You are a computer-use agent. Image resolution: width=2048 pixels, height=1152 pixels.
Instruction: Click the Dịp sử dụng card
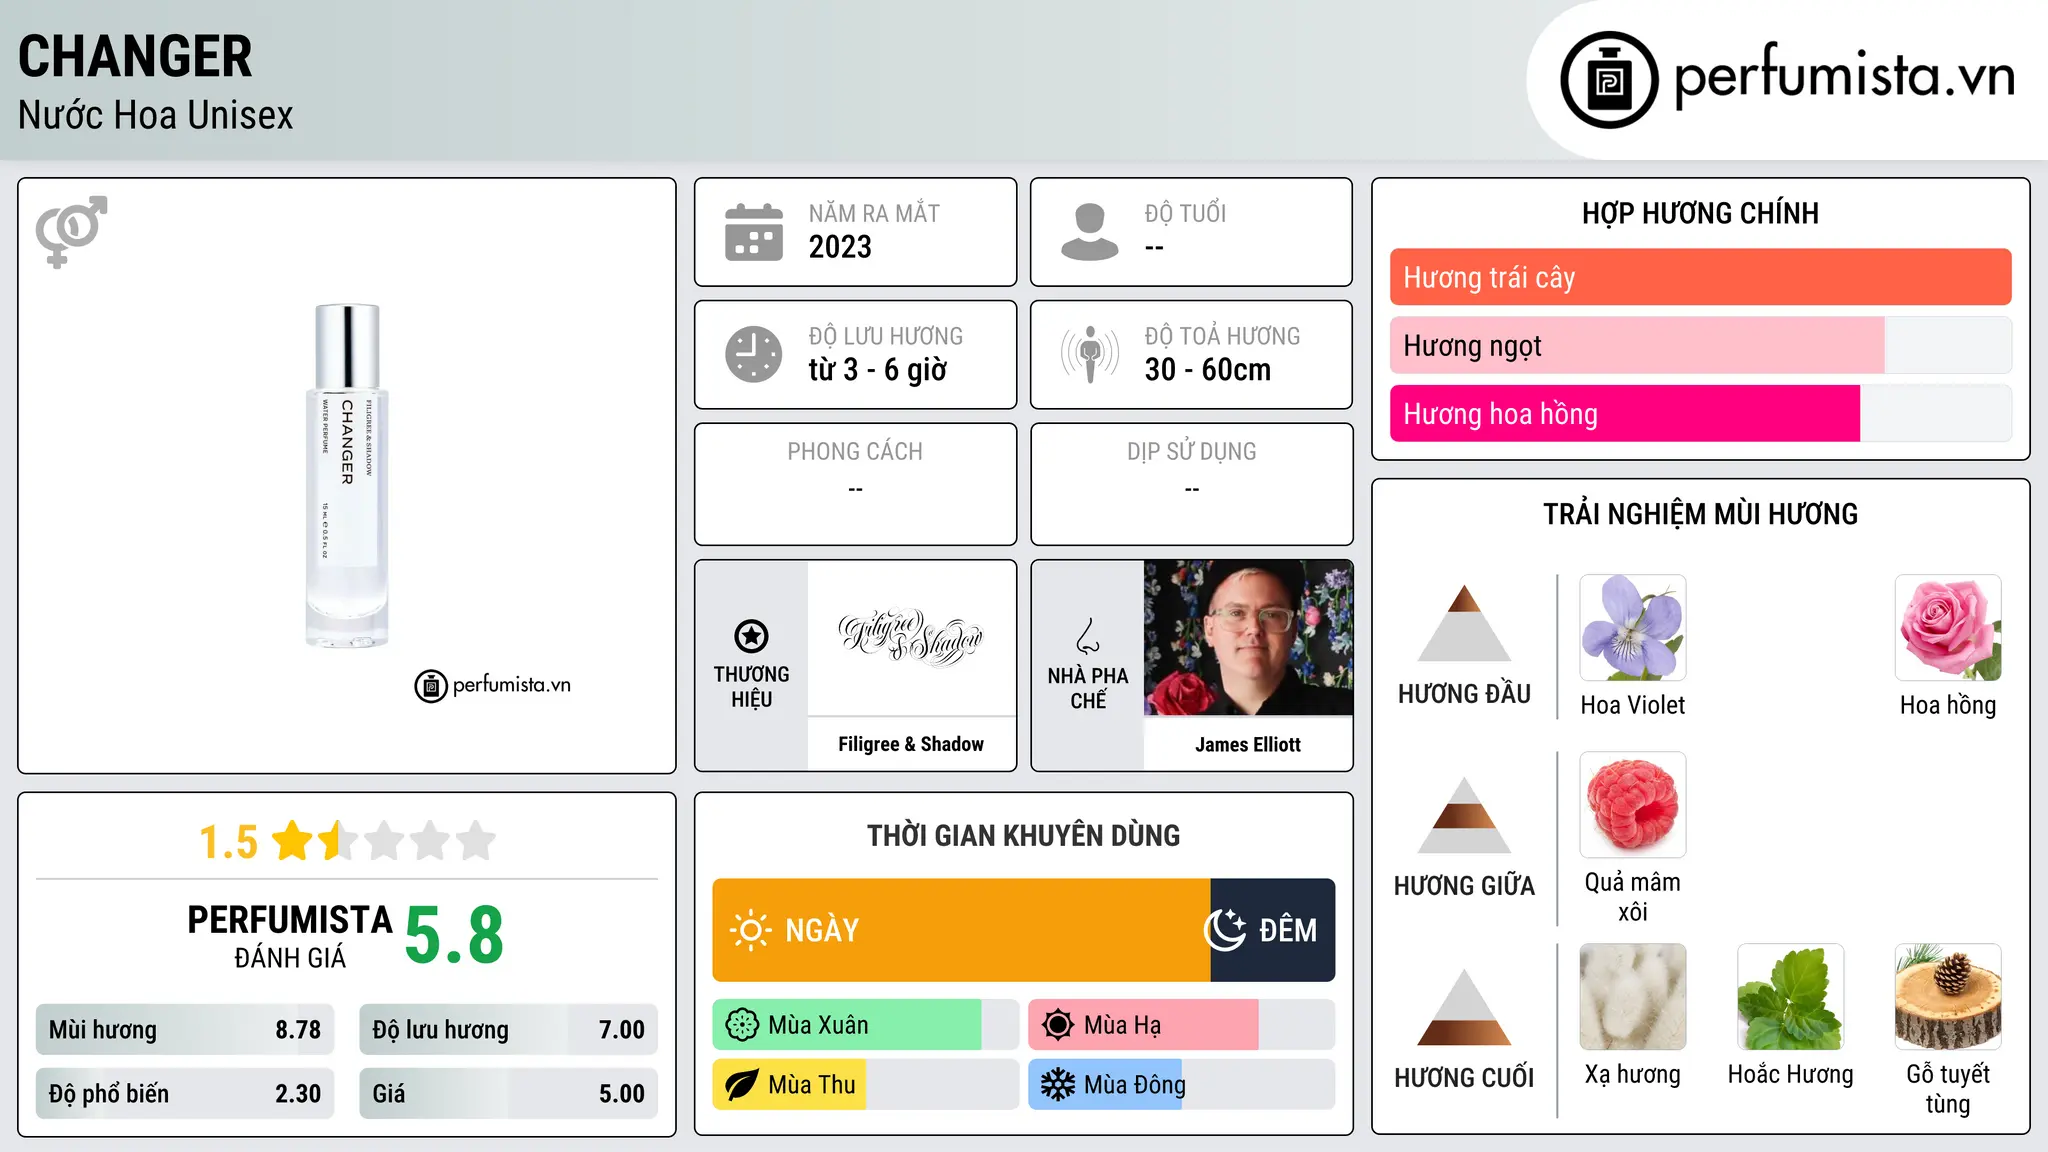click(x=1191, y=484)
